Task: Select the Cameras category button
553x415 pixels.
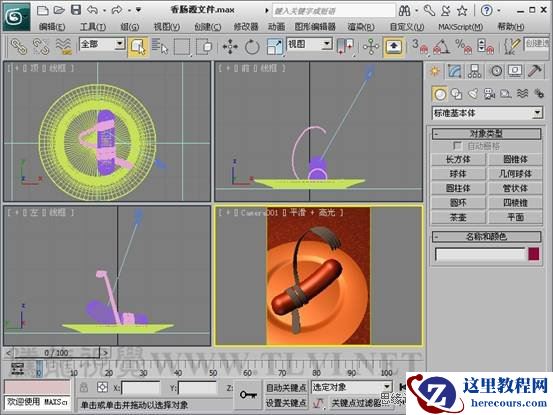Action: (x=490, y=94)
